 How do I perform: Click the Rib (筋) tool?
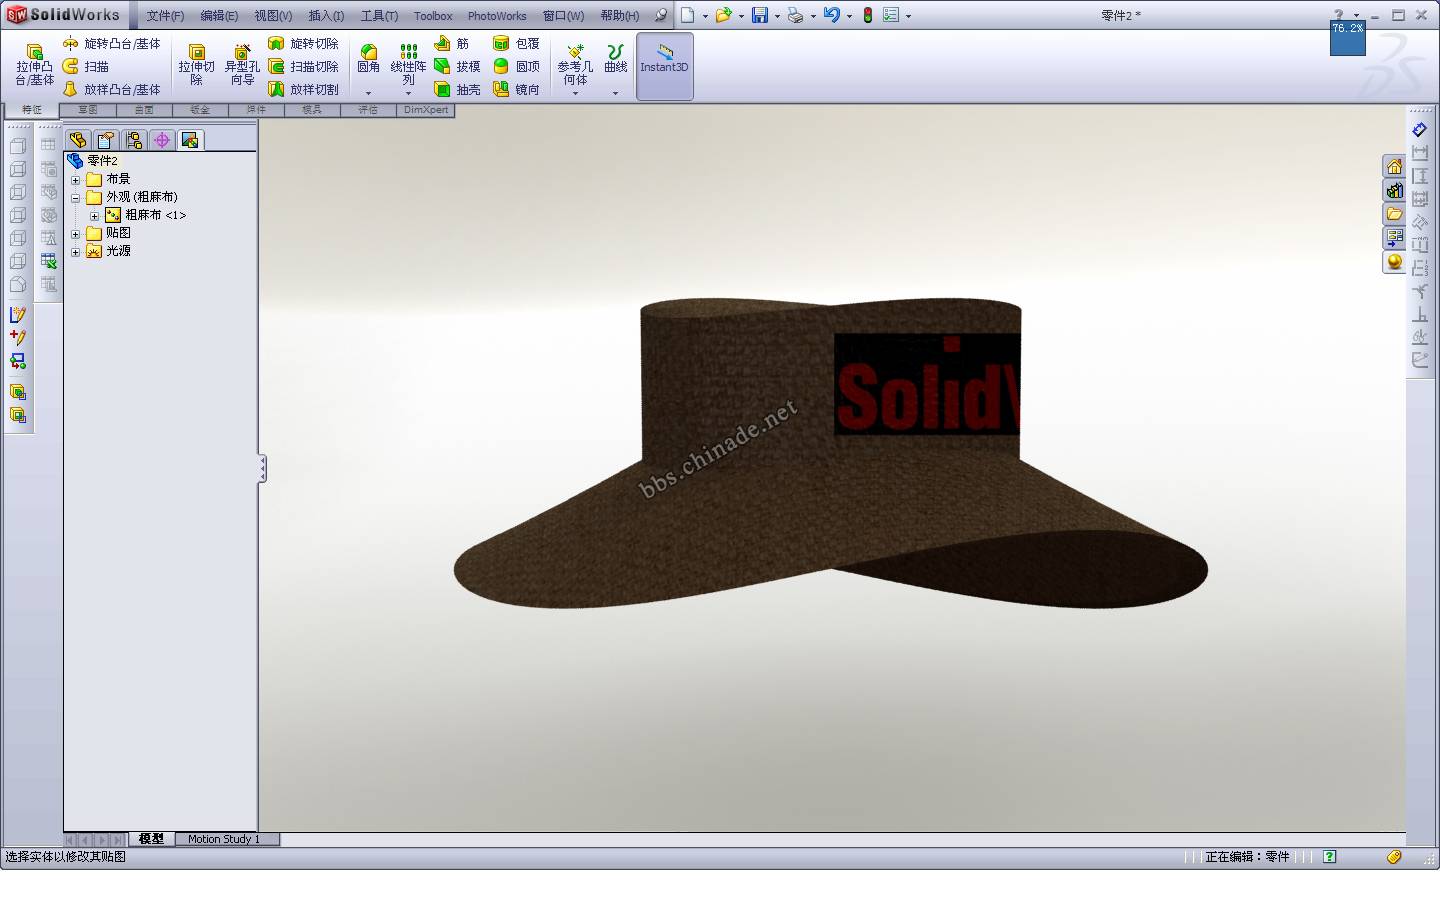[x=452, y=44]
